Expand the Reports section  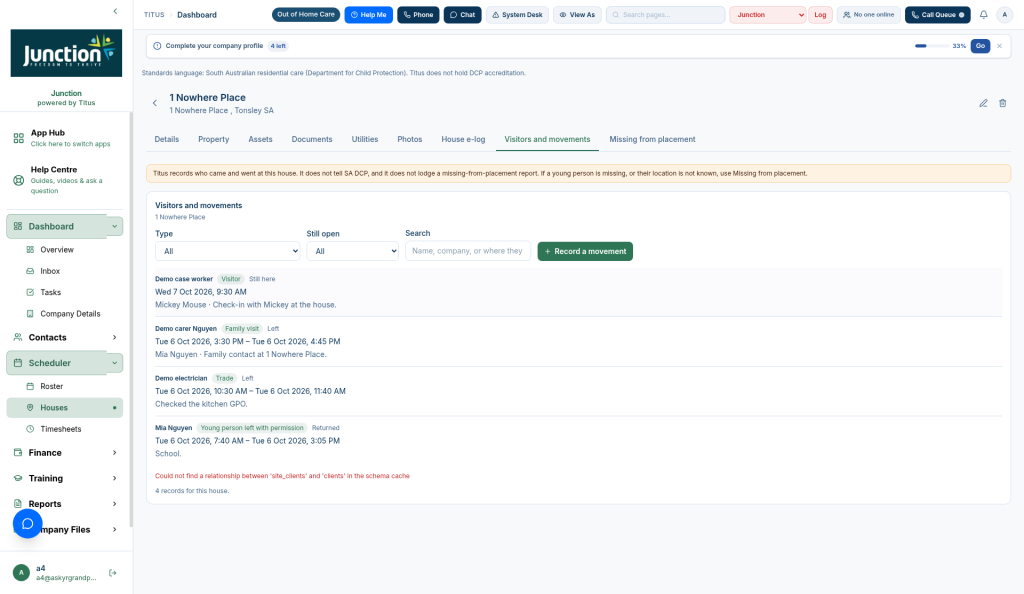tap(65, 504)
